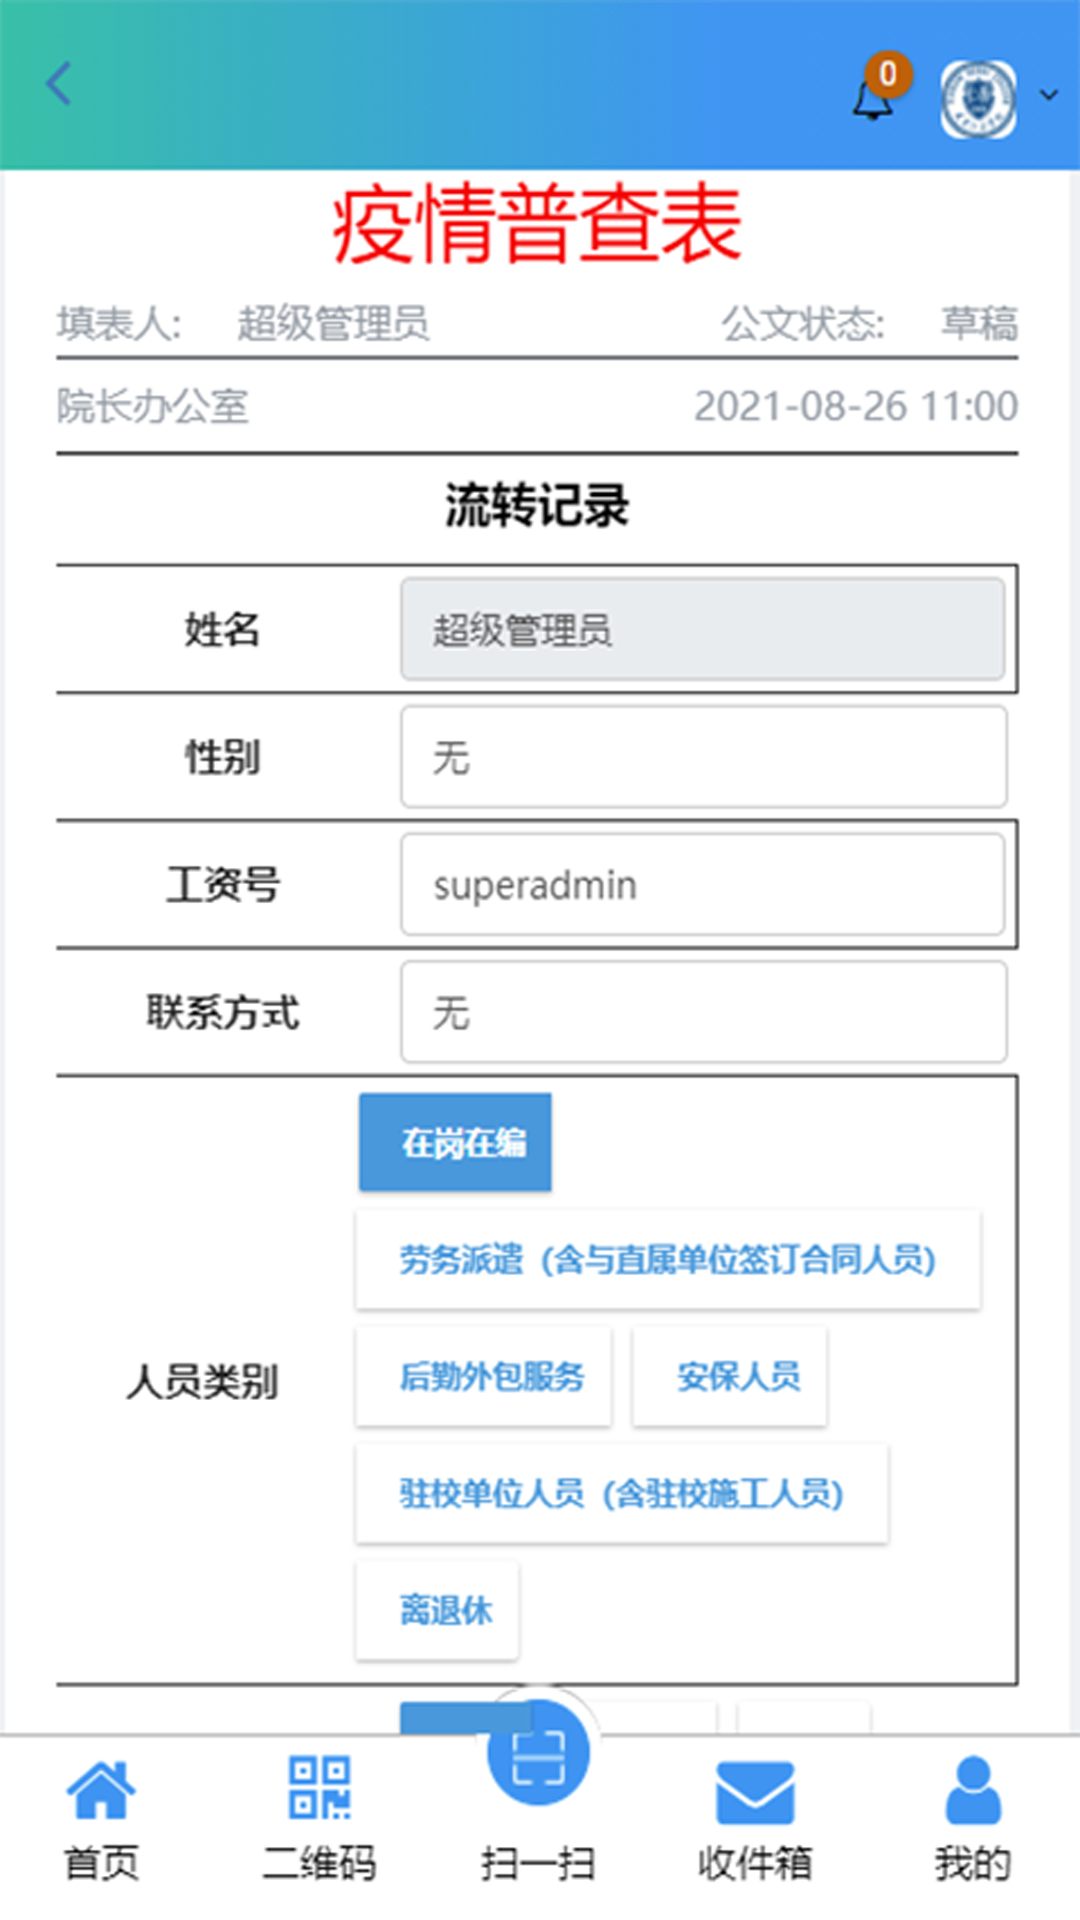Select 在岗在编 personnel category
Screen dimensions: 1080x1920
click(x=455, y=1142)
